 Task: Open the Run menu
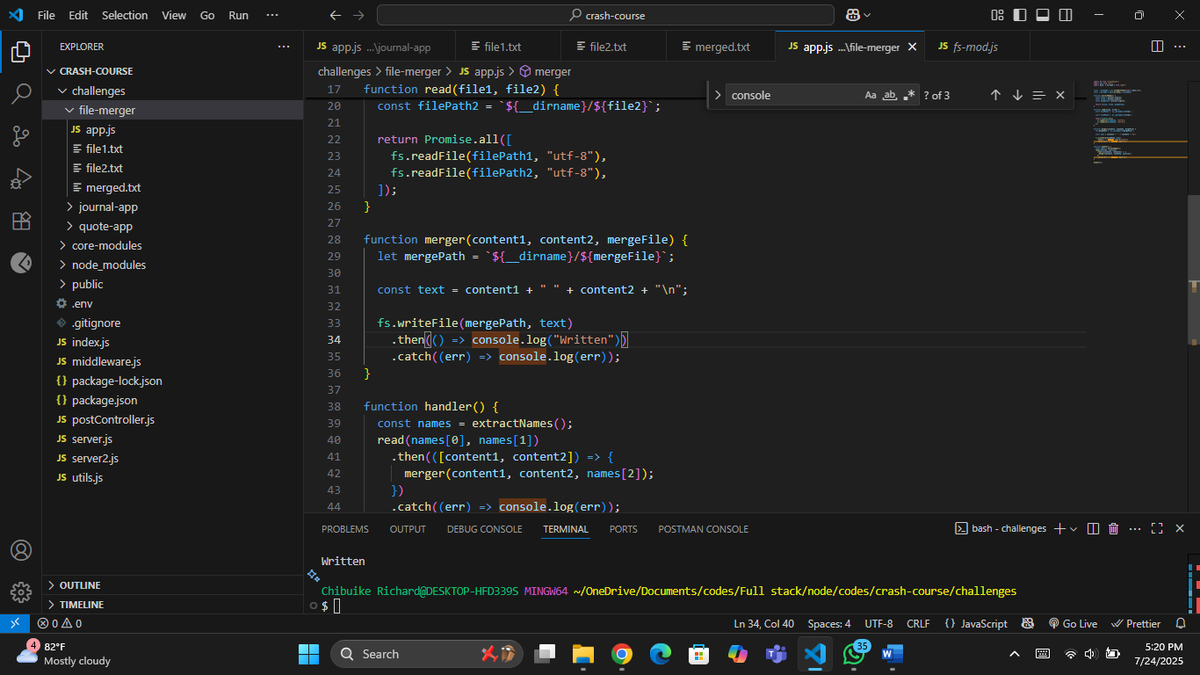pyautogui.click(x=238, y=15)
